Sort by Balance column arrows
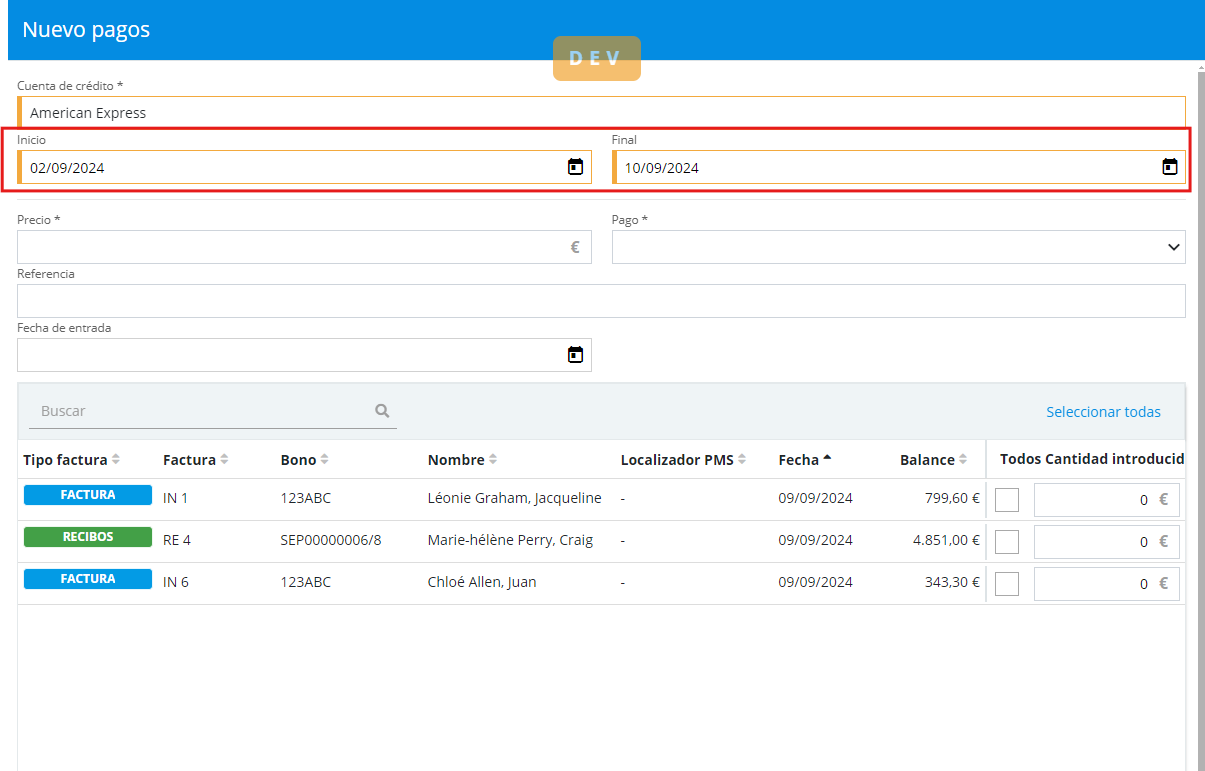The image size is (1205, 771). point(963,460)
